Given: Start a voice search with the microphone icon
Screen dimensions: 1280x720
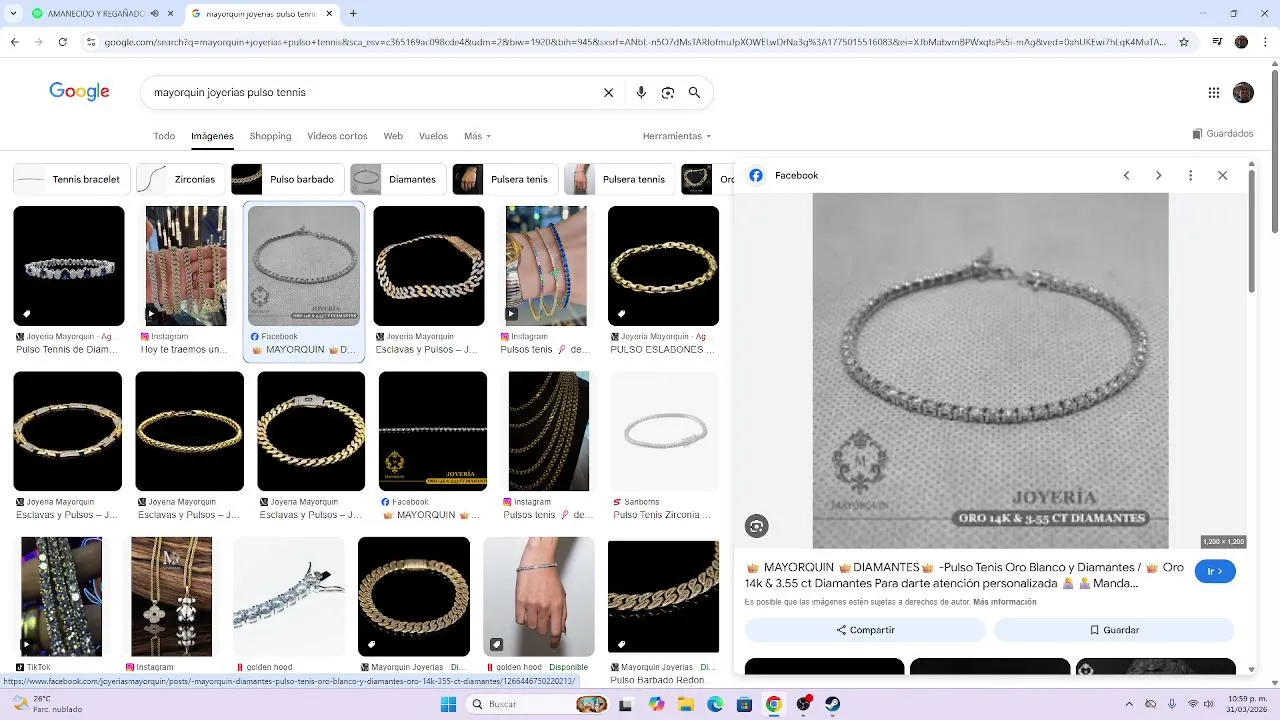Looking at the screenshot, I should (x=641, y=92).
